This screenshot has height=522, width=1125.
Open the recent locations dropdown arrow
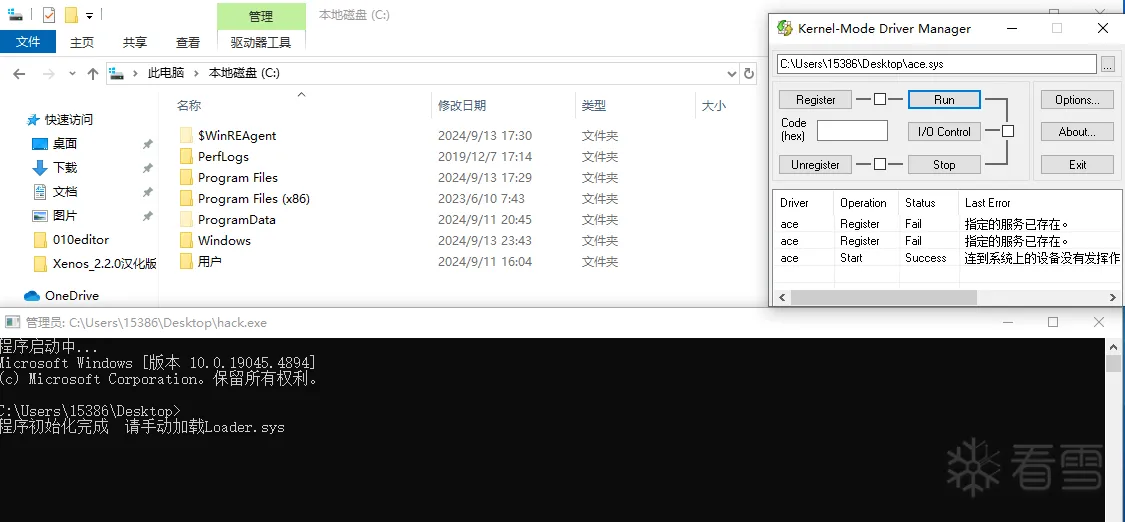72,73
